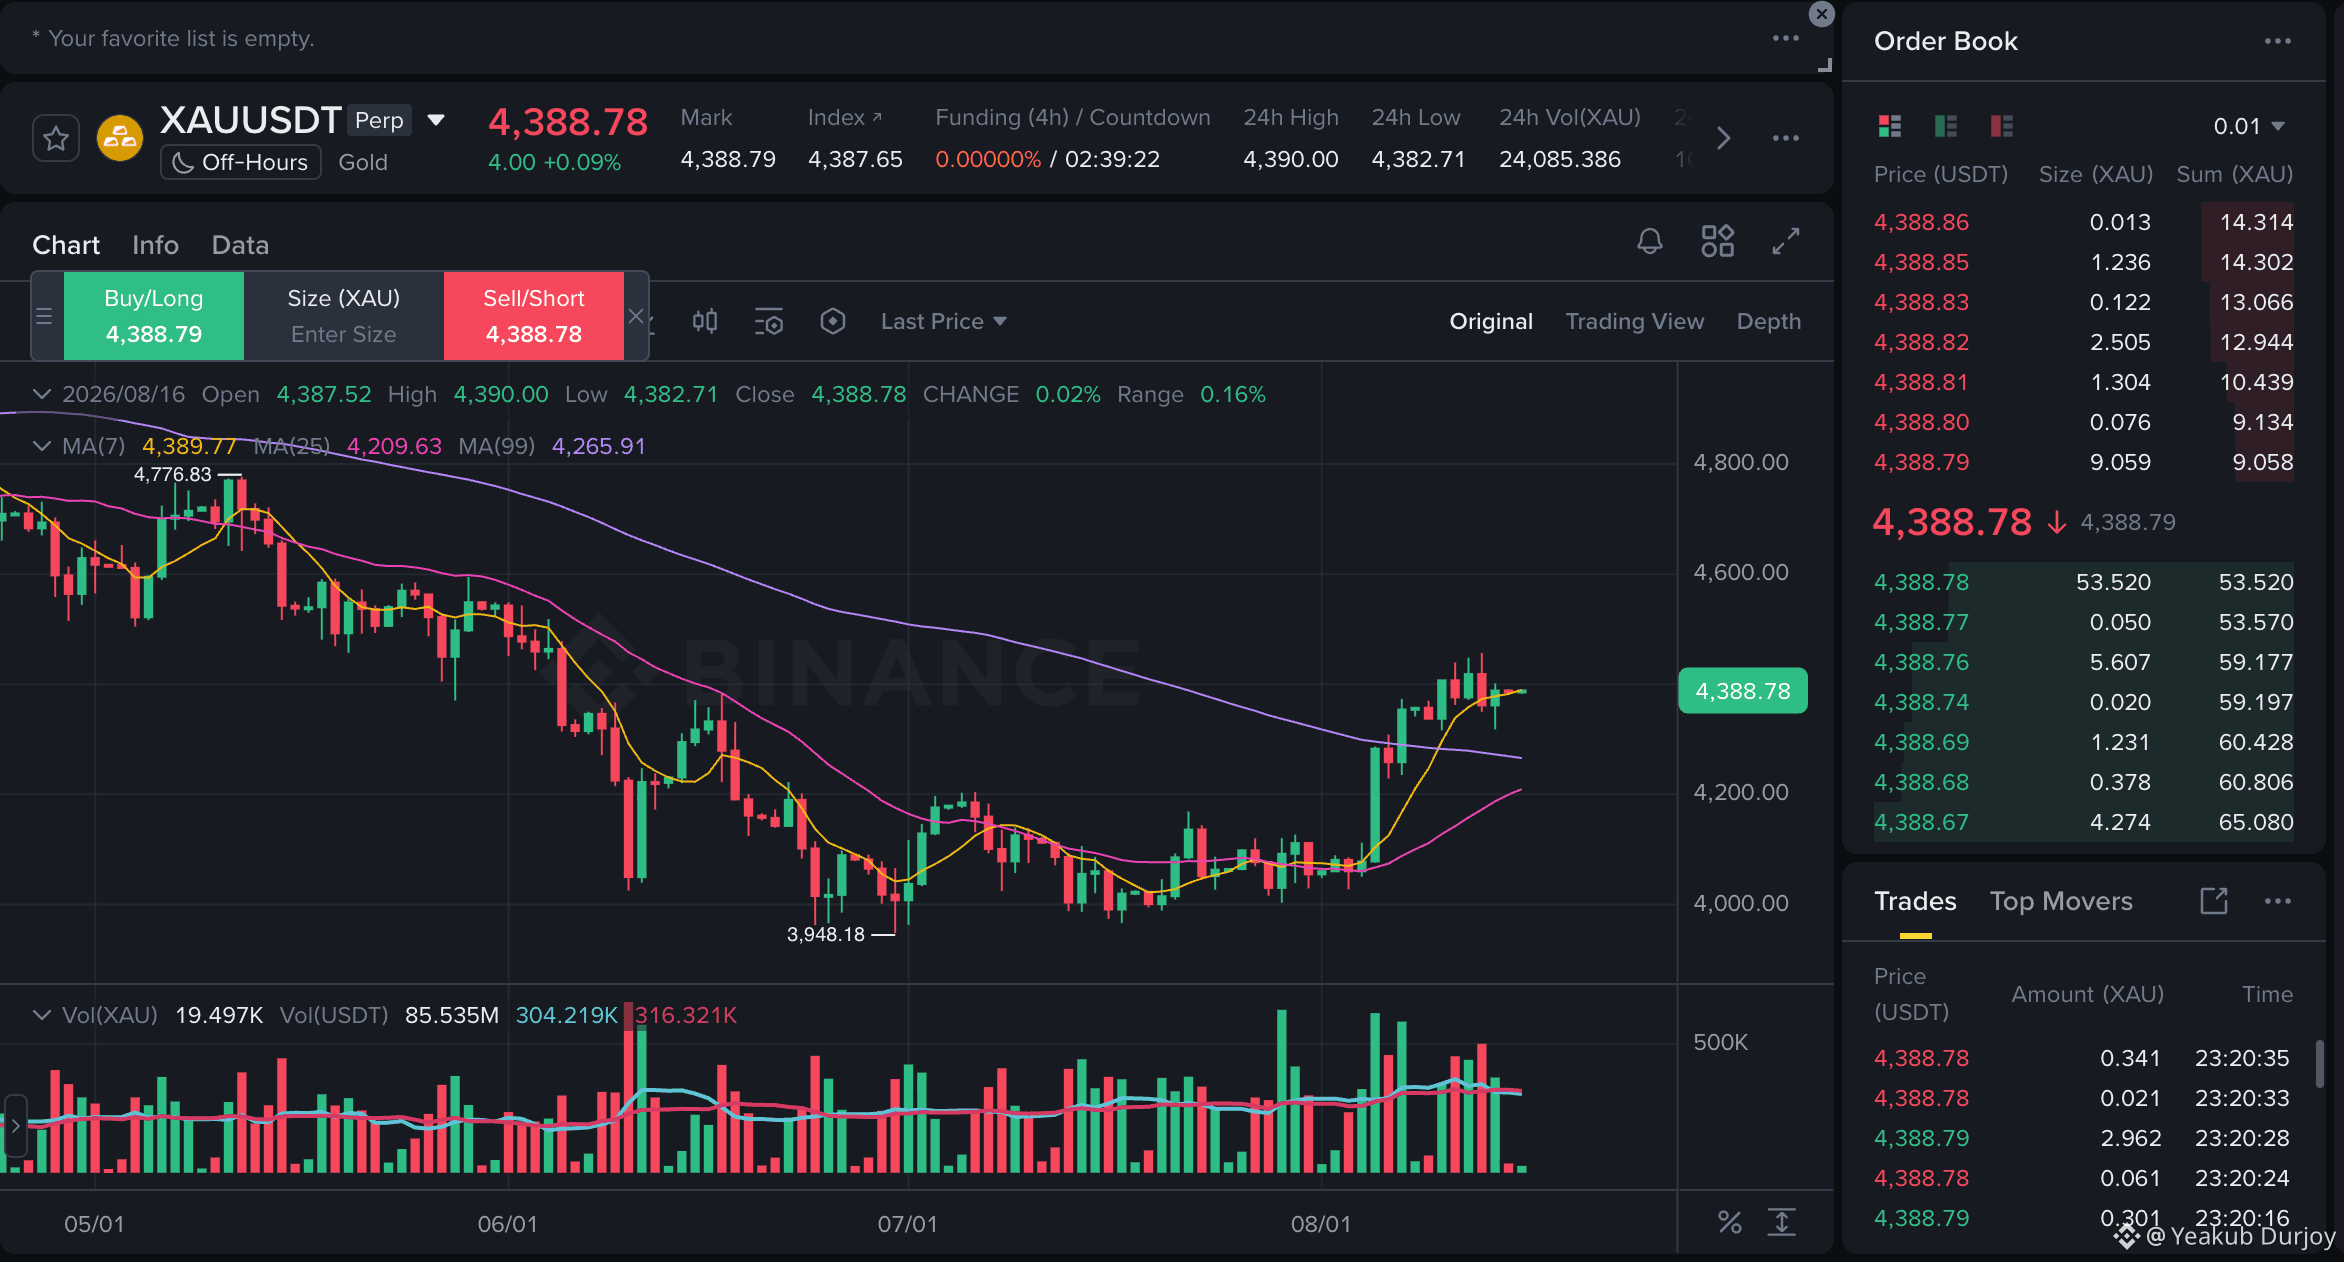
Task: Open price alert bell icon
Action: (1650, 241)
